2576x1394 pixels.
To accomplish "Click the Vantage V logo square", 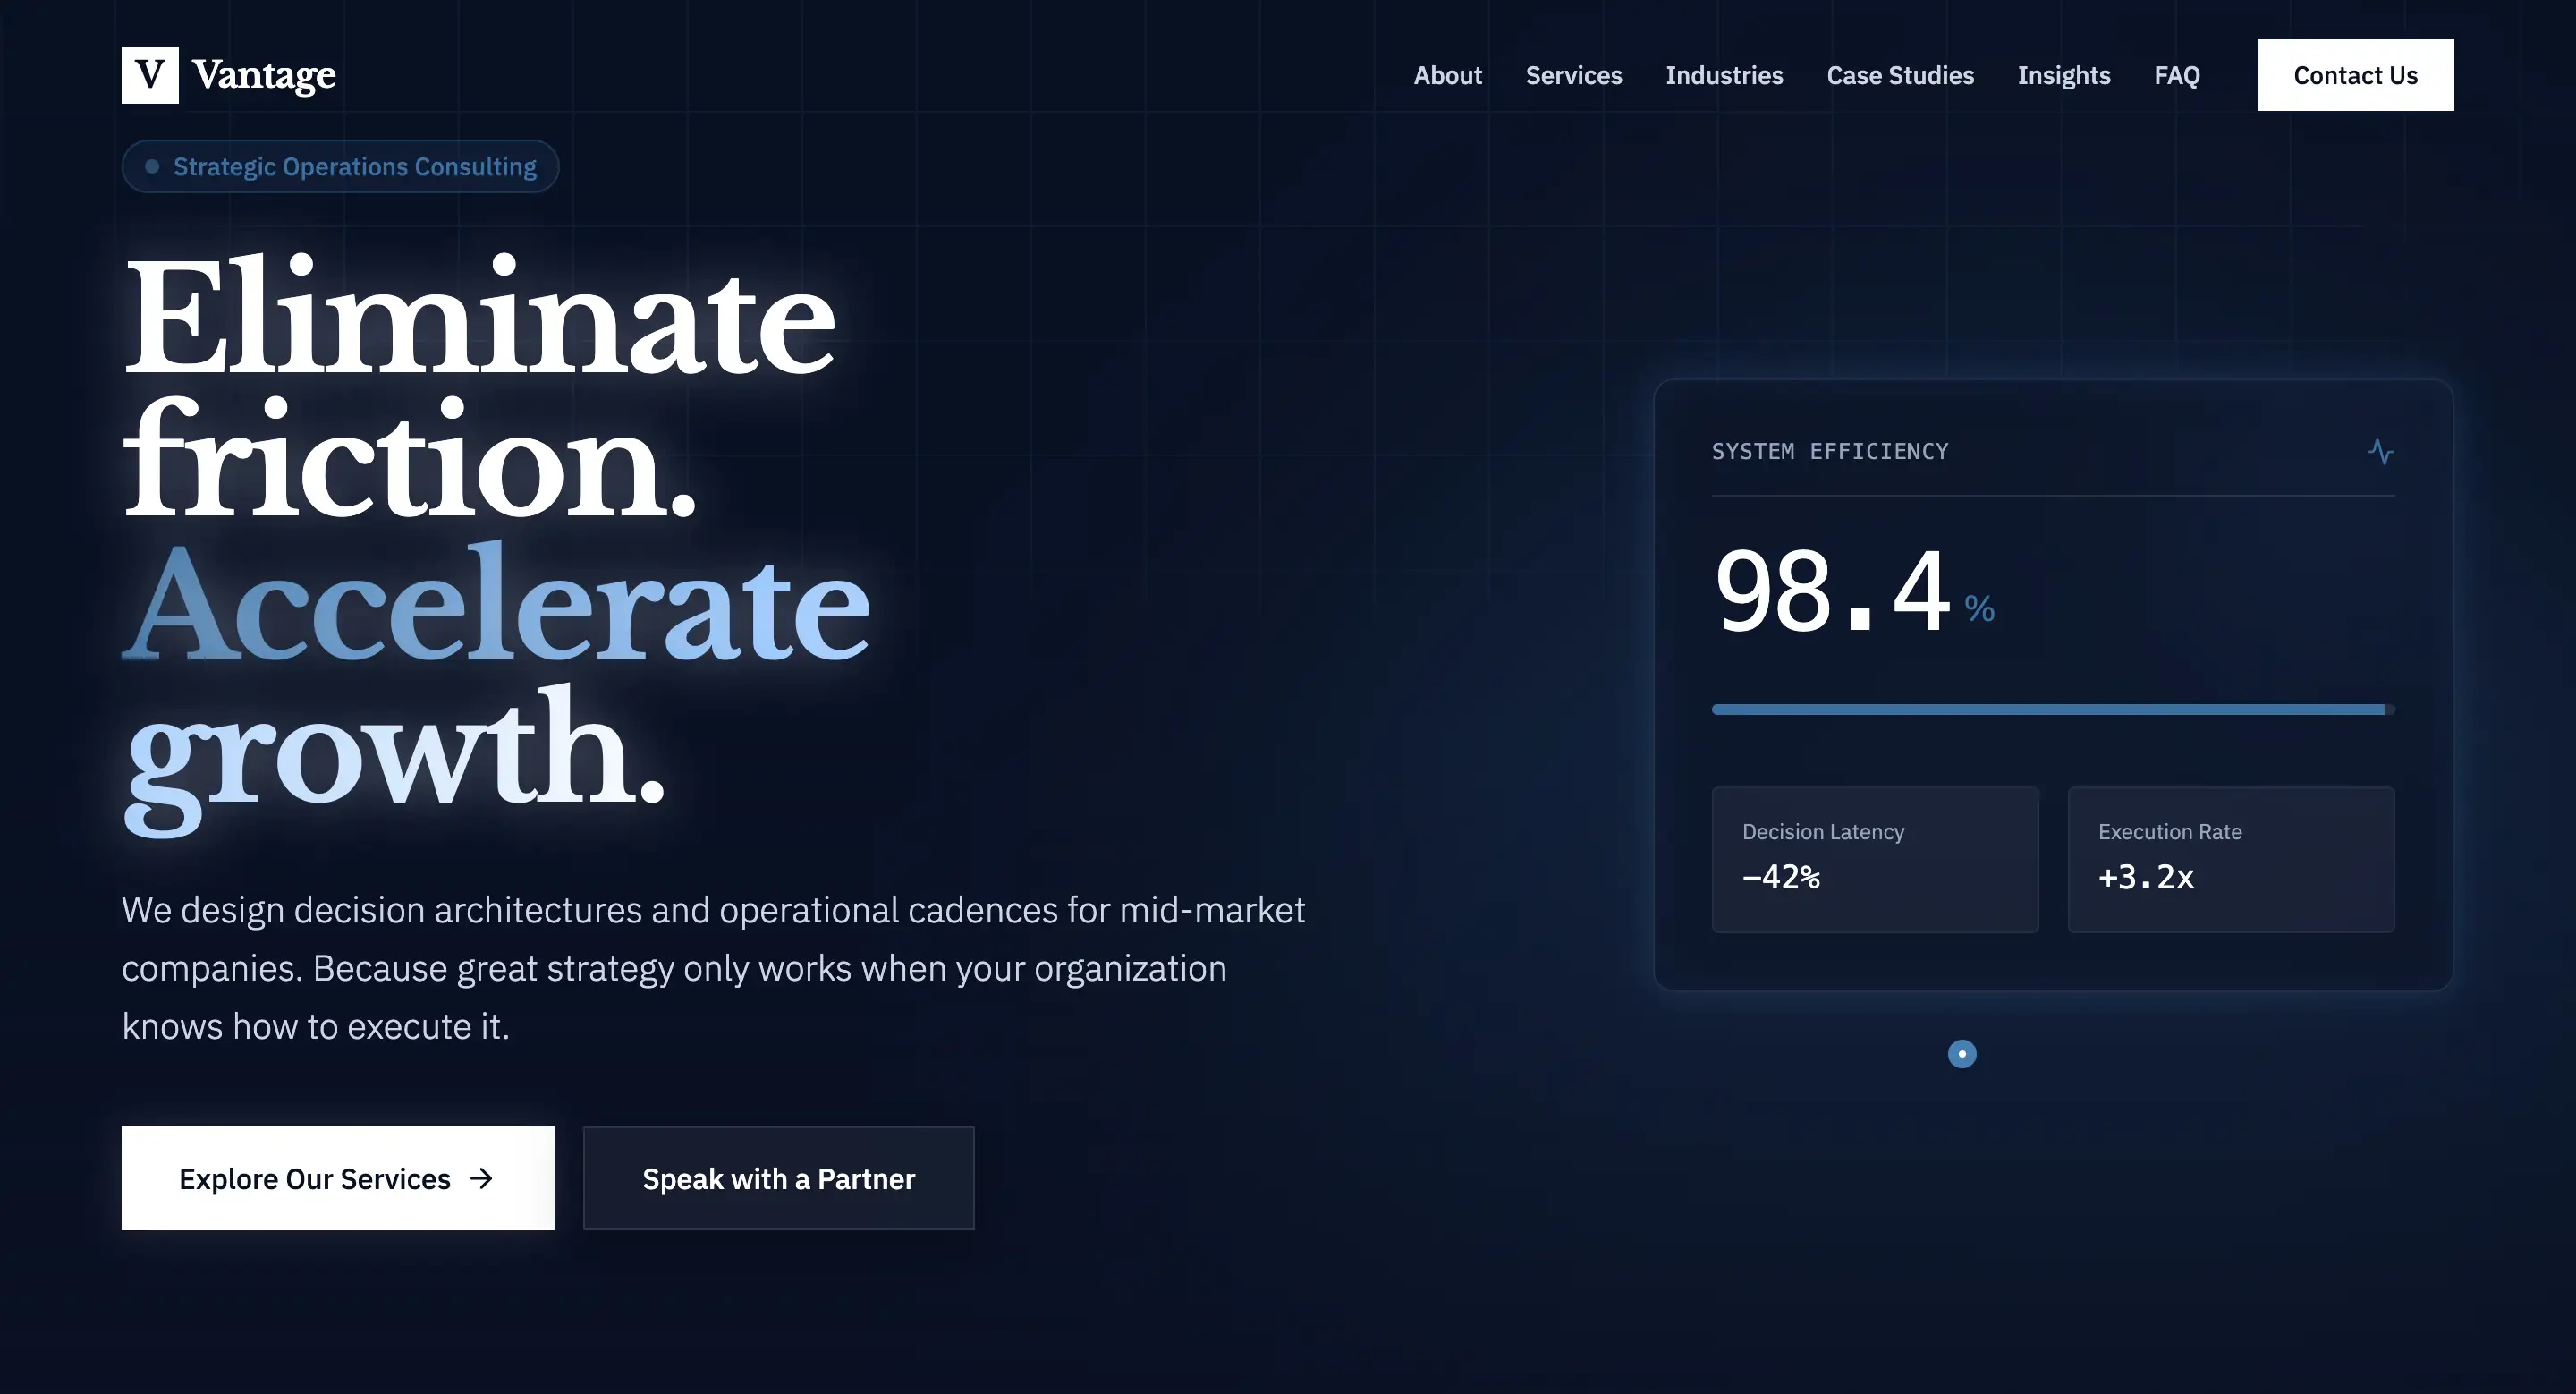I will [x=150, y=75].
